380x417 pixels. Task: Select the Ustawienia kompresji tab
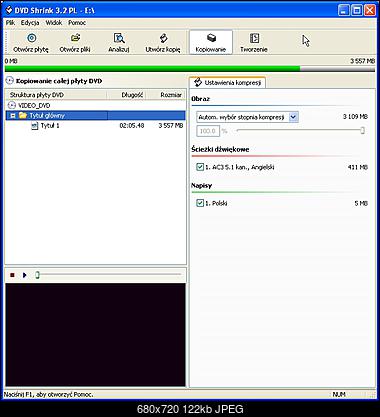click(228, 82)
